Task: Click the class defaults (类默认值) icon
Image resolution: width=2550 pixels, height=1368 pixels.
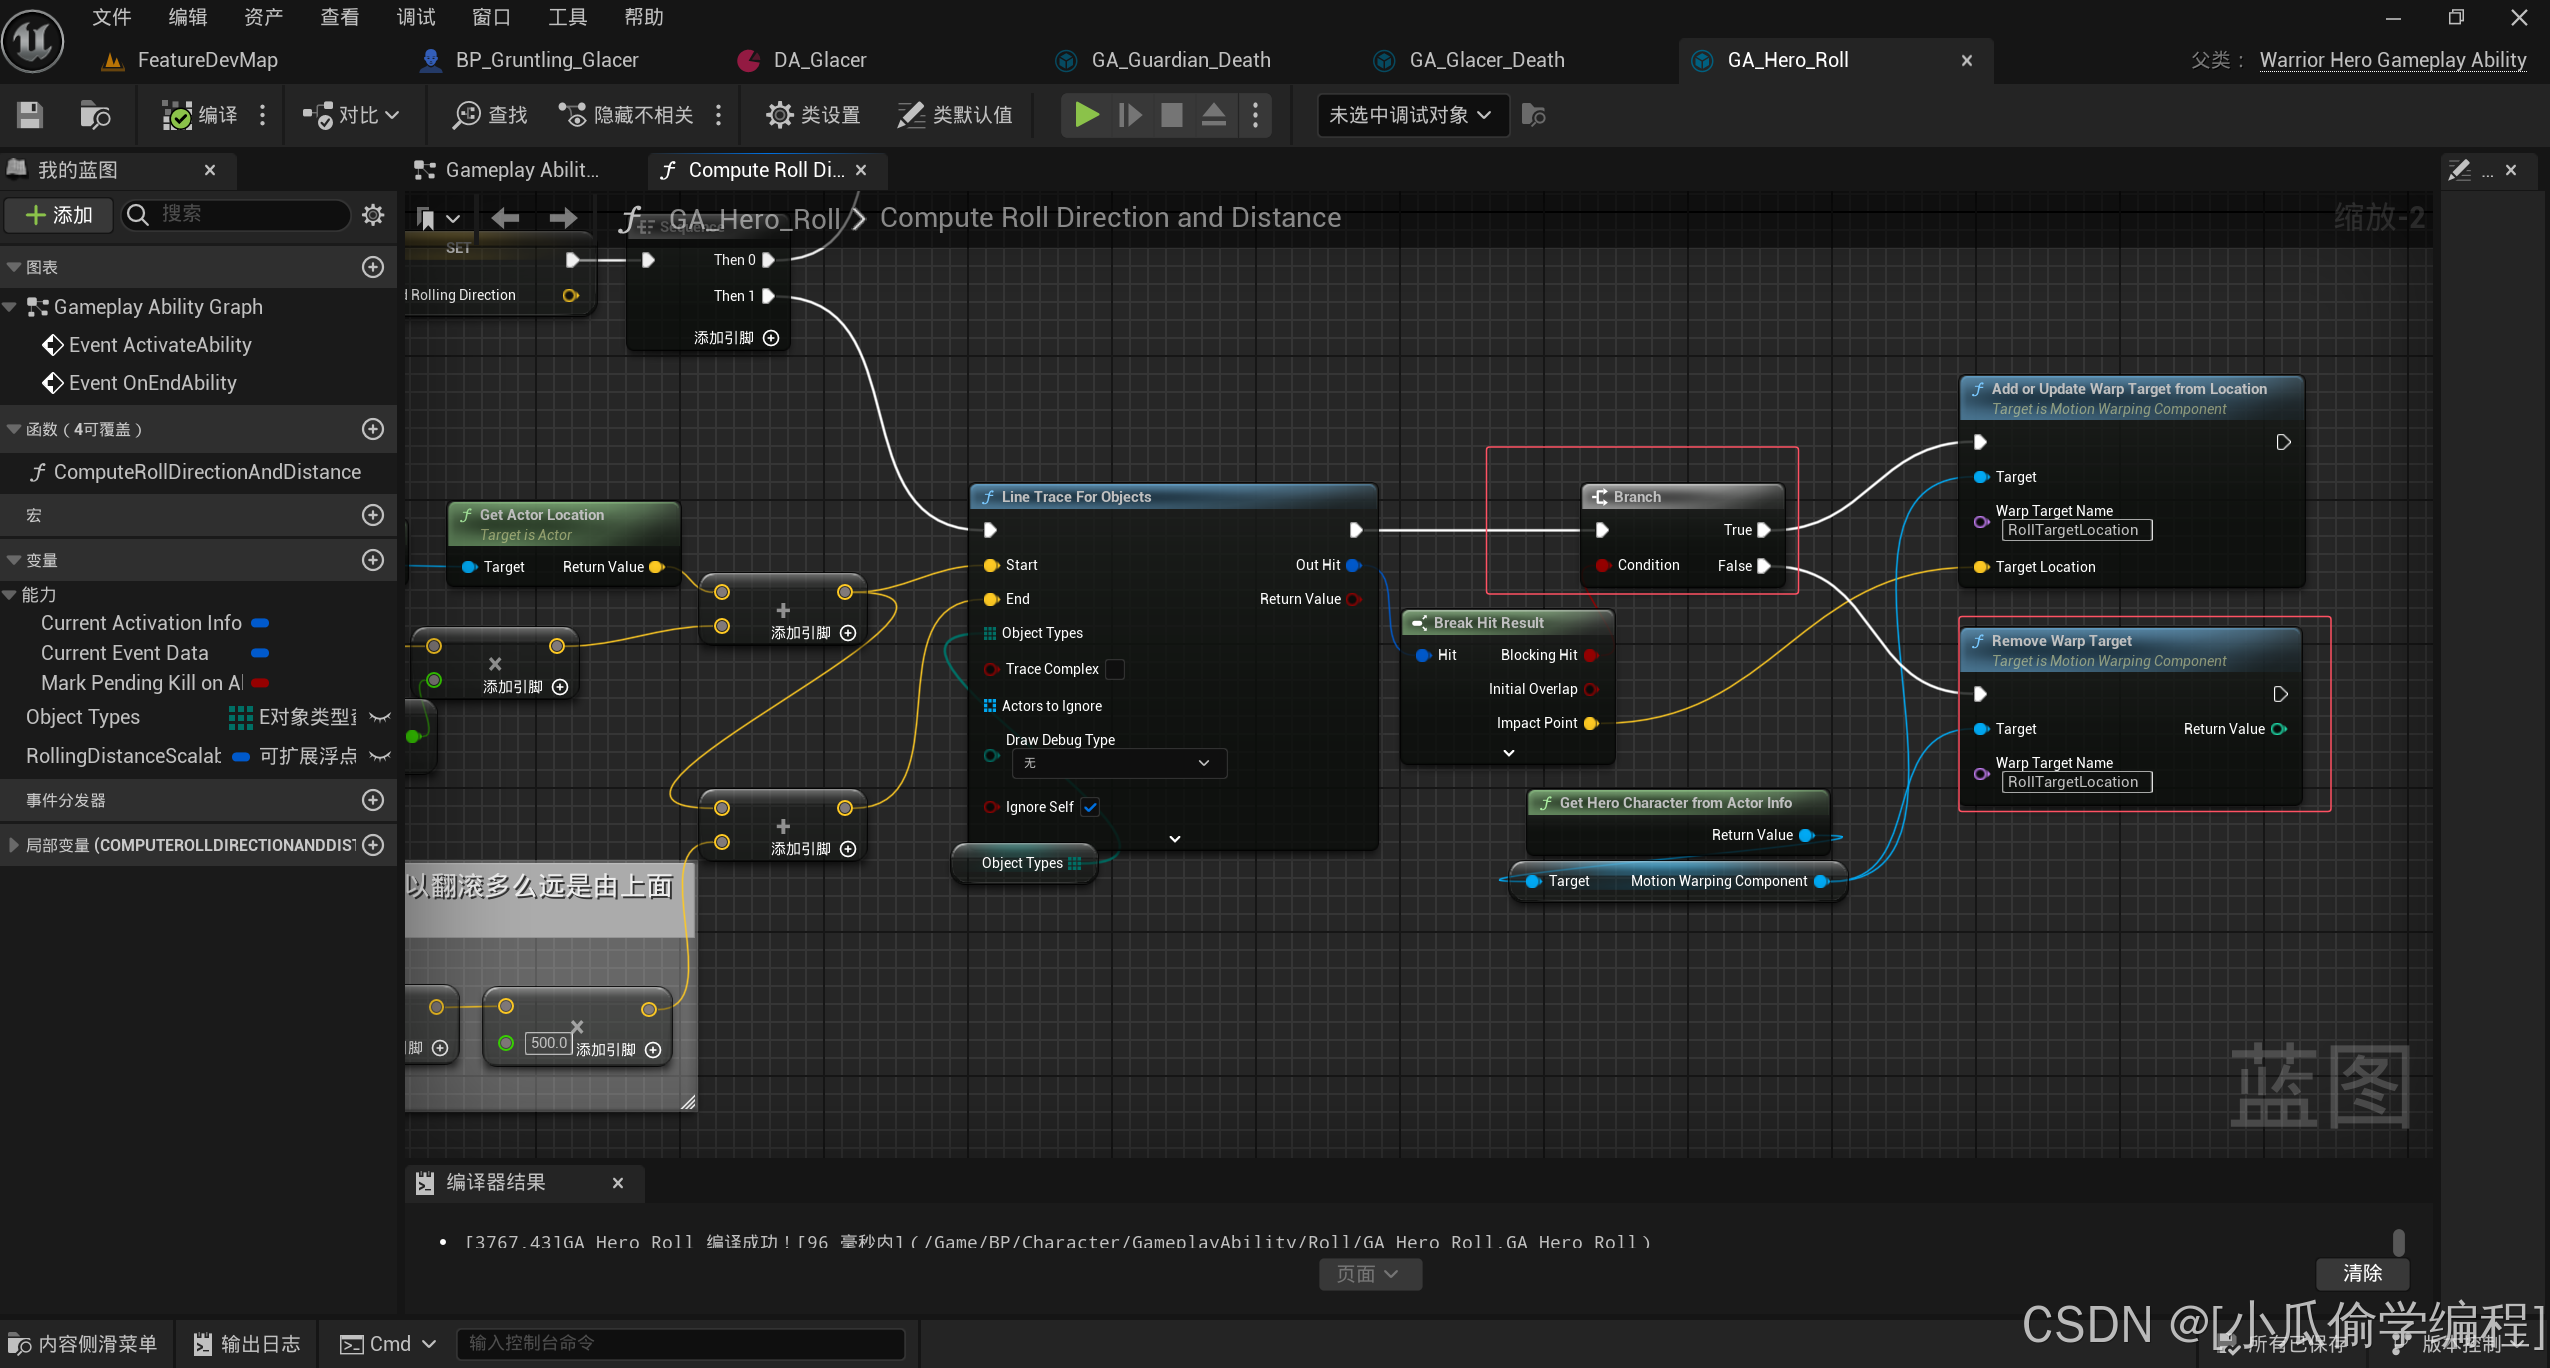Action: pyautogui.click(x=911, y=115)
